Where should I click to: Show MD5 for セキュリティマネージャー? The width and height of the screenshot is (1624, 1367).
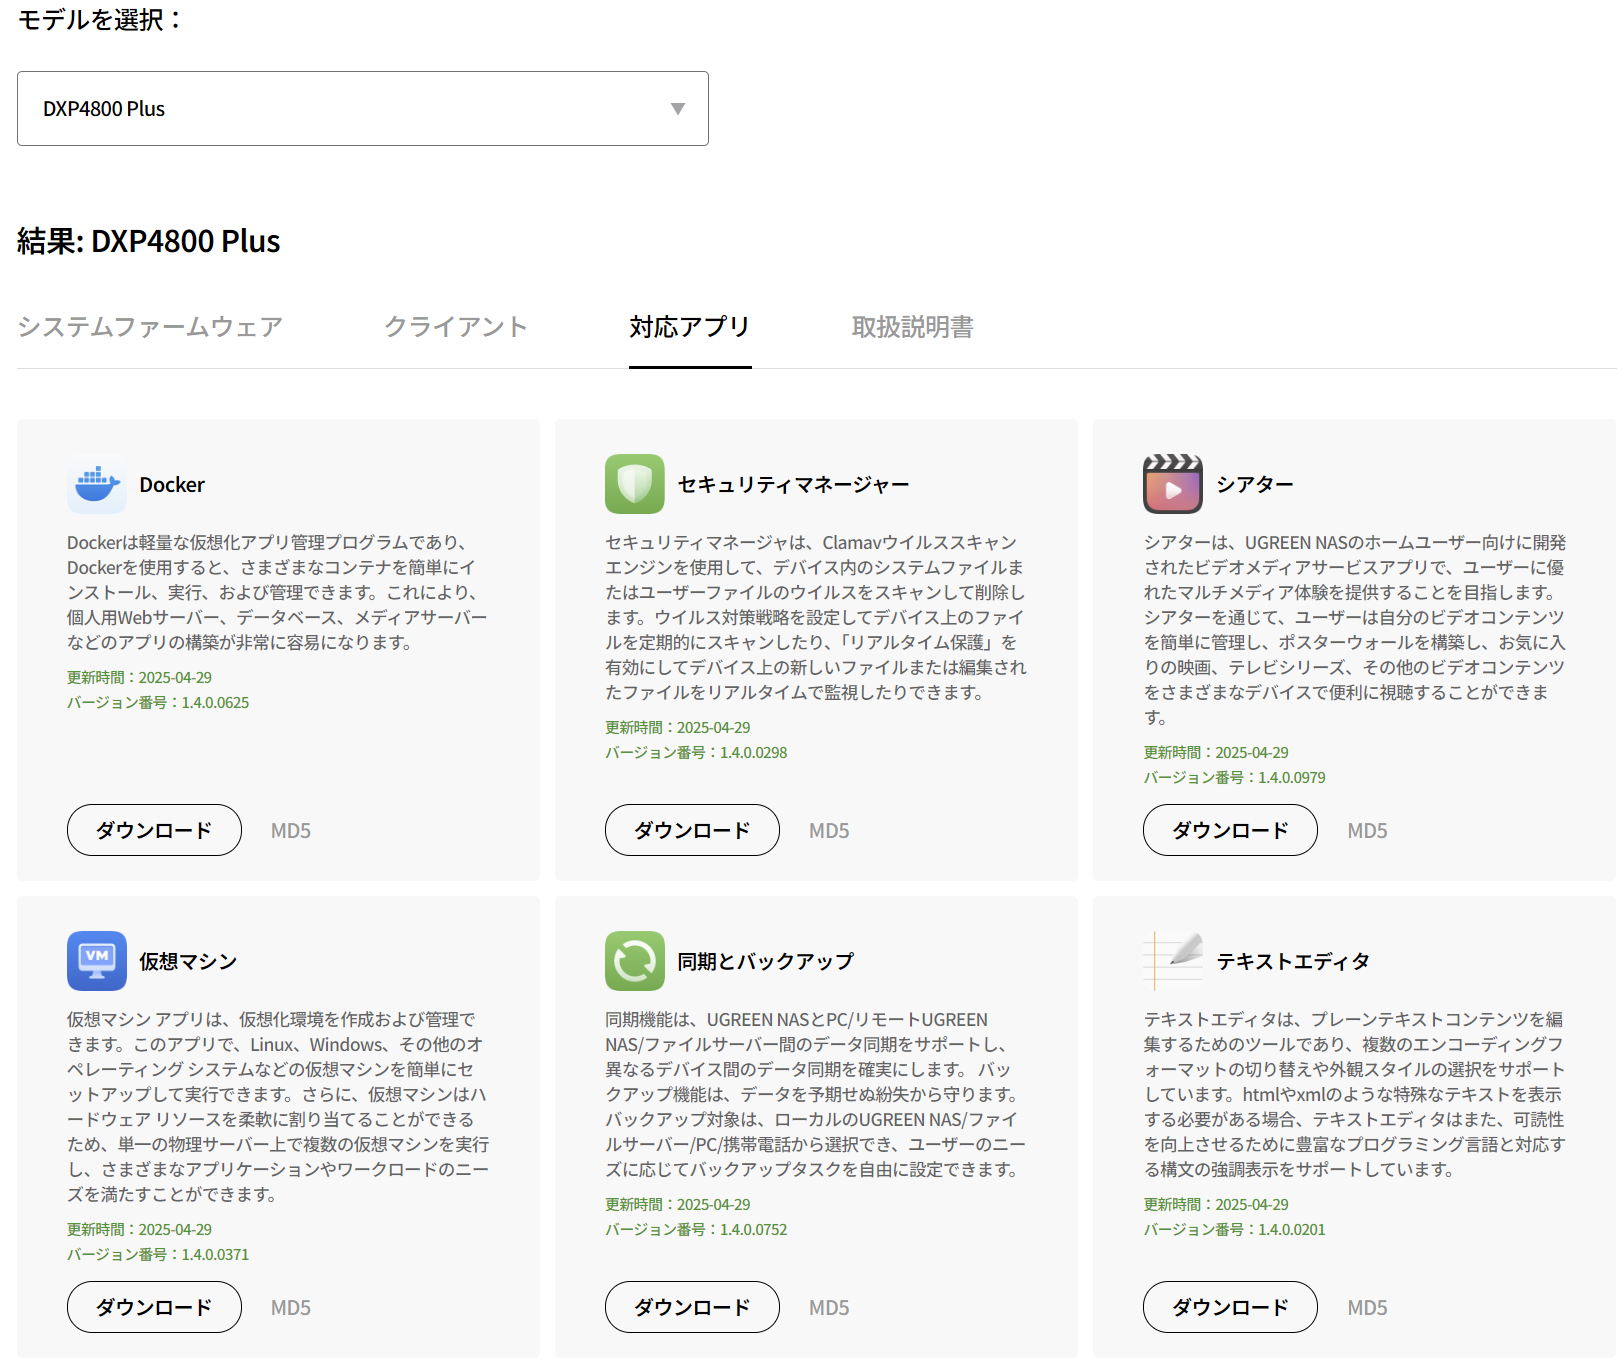(x=829, y=831)
